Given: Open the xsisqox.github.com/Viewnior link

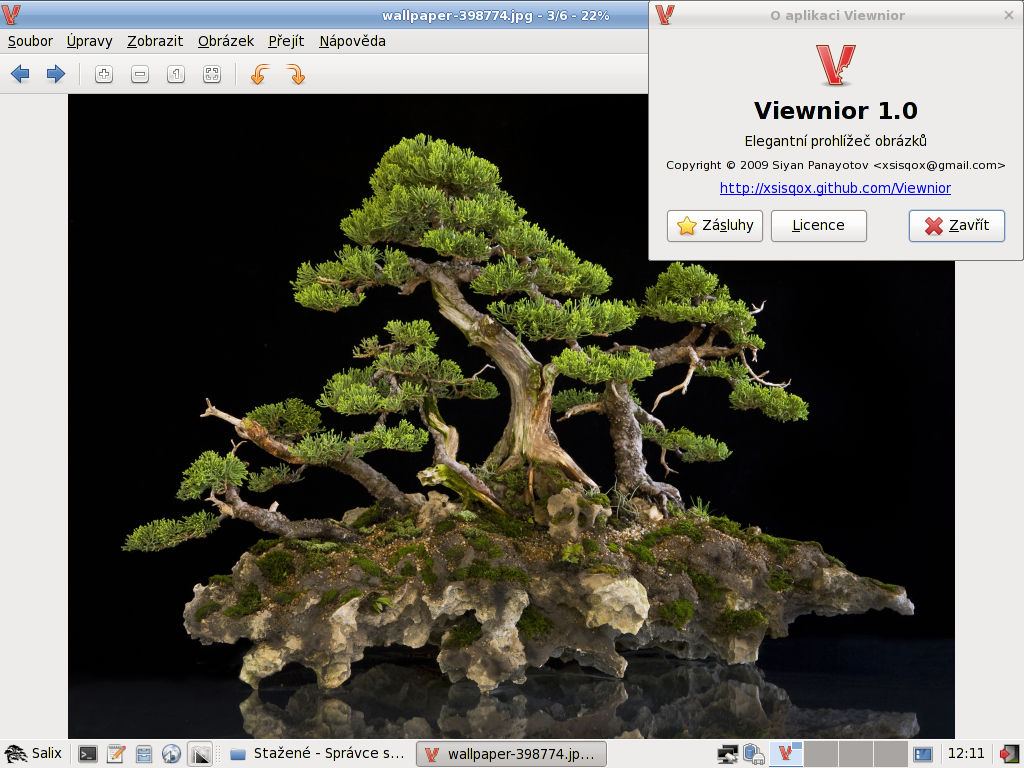Looking at the screenshot, I should 835,188.
